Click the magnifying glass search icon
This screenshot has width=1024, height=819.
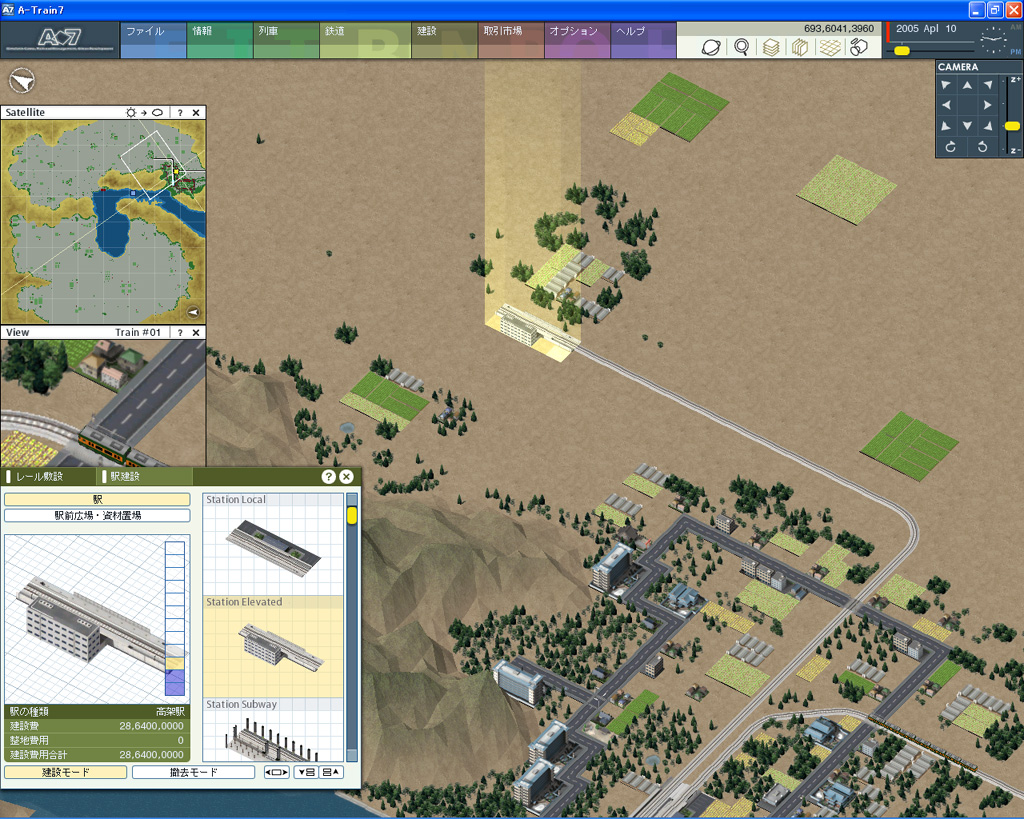741,47
